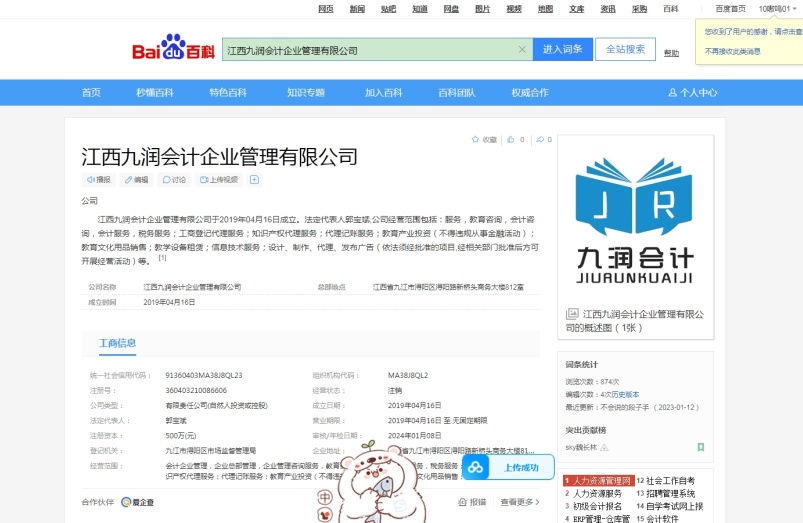Screen dimensions: 803x523
Task: Click the 中 input method icon
Action: tap(325, 497)
